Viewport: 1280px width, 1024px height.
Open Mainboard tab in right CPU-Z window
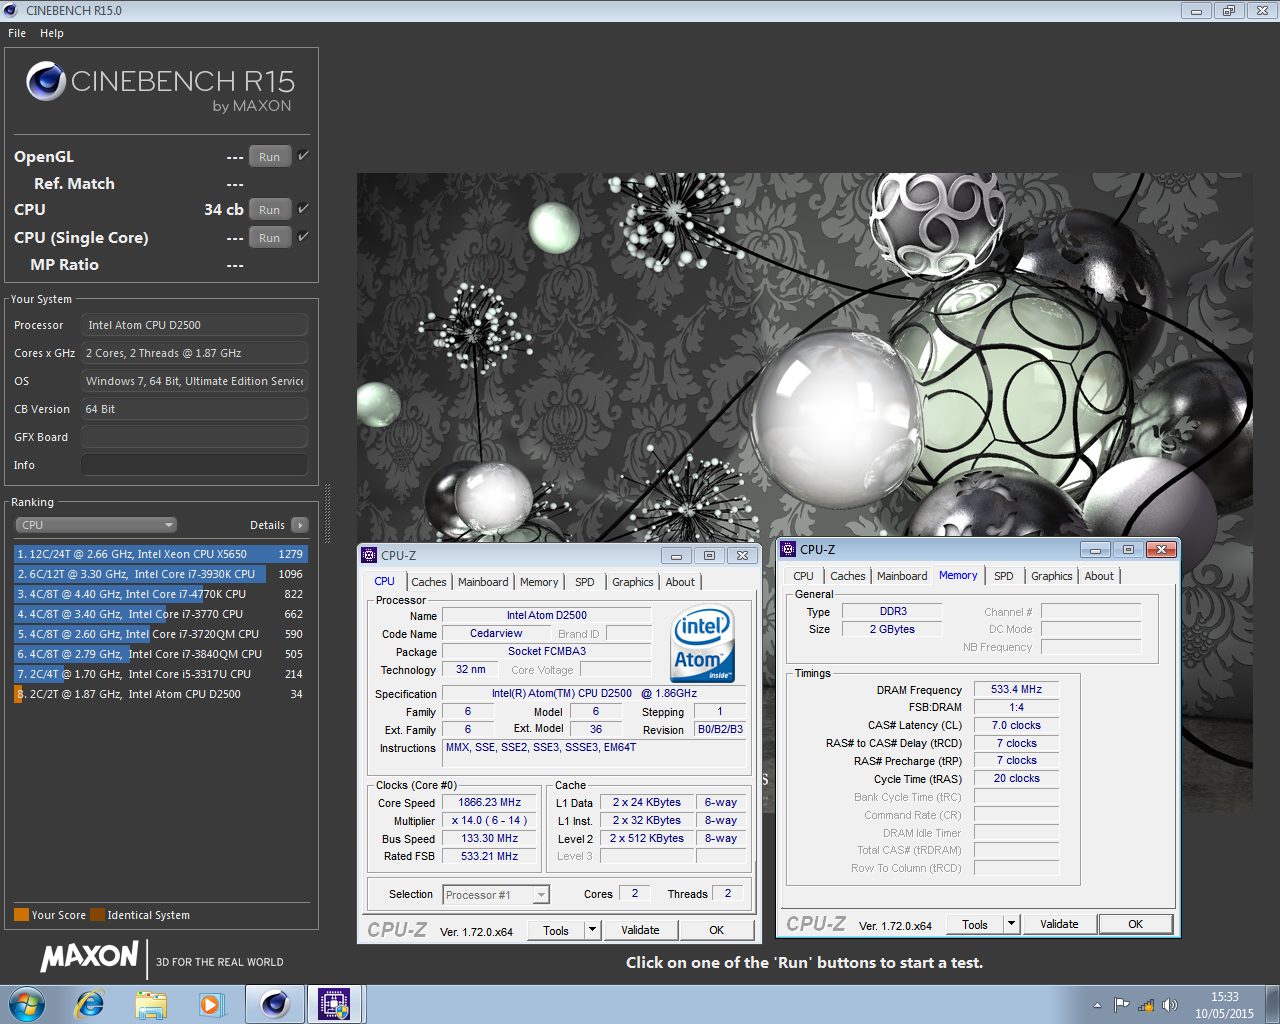click(902, 576)
